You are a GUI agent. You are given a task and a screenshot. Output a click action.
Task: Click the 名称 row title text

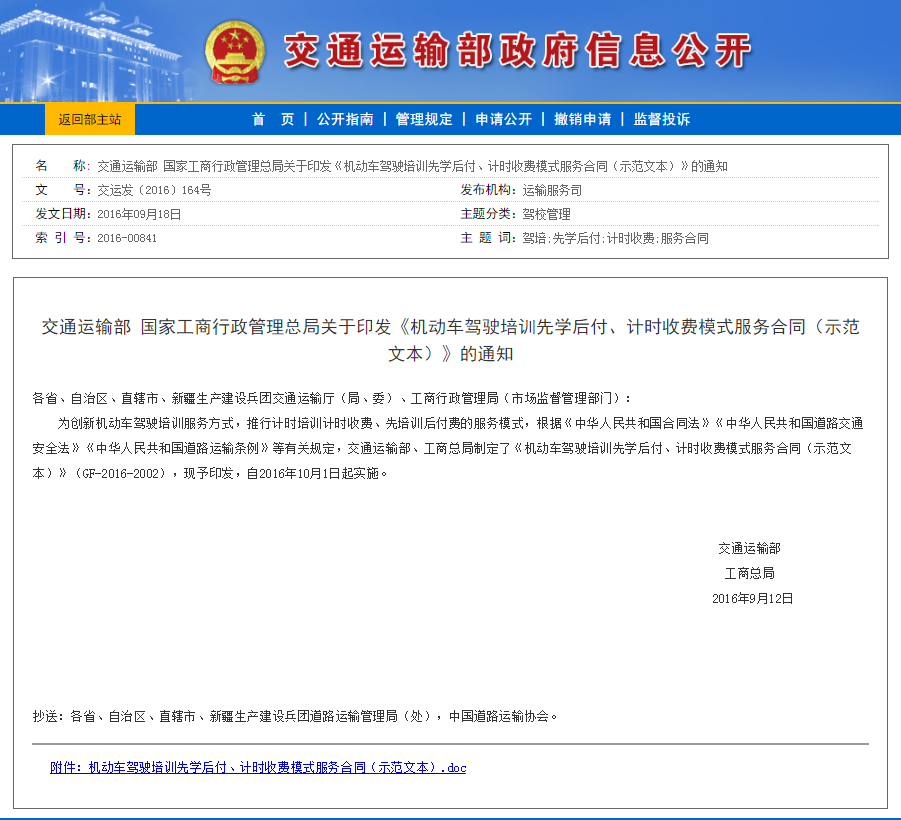(412, 166)
